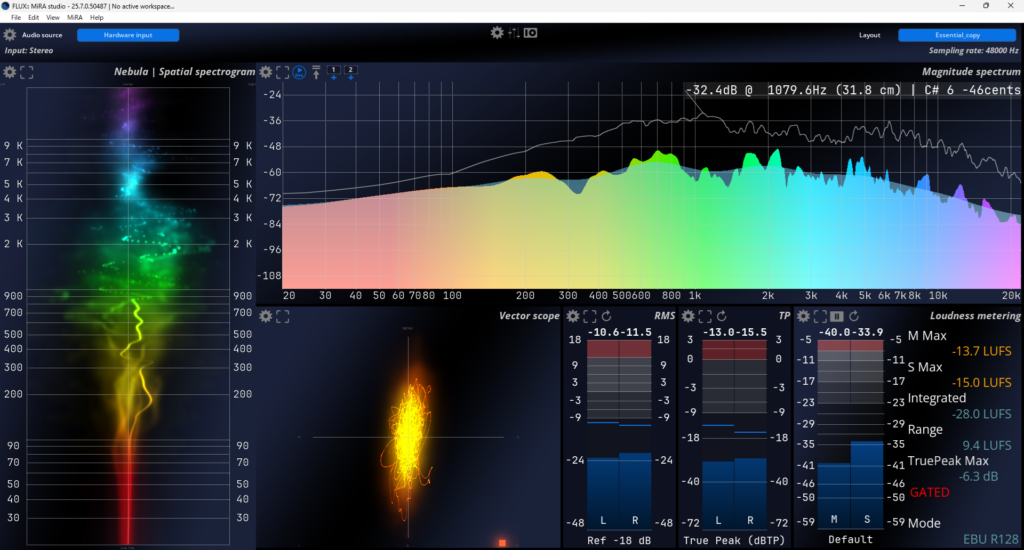
Task: Toggle peak hold arrow in Magnitude spectrum
Action: (x=316, y=72)
